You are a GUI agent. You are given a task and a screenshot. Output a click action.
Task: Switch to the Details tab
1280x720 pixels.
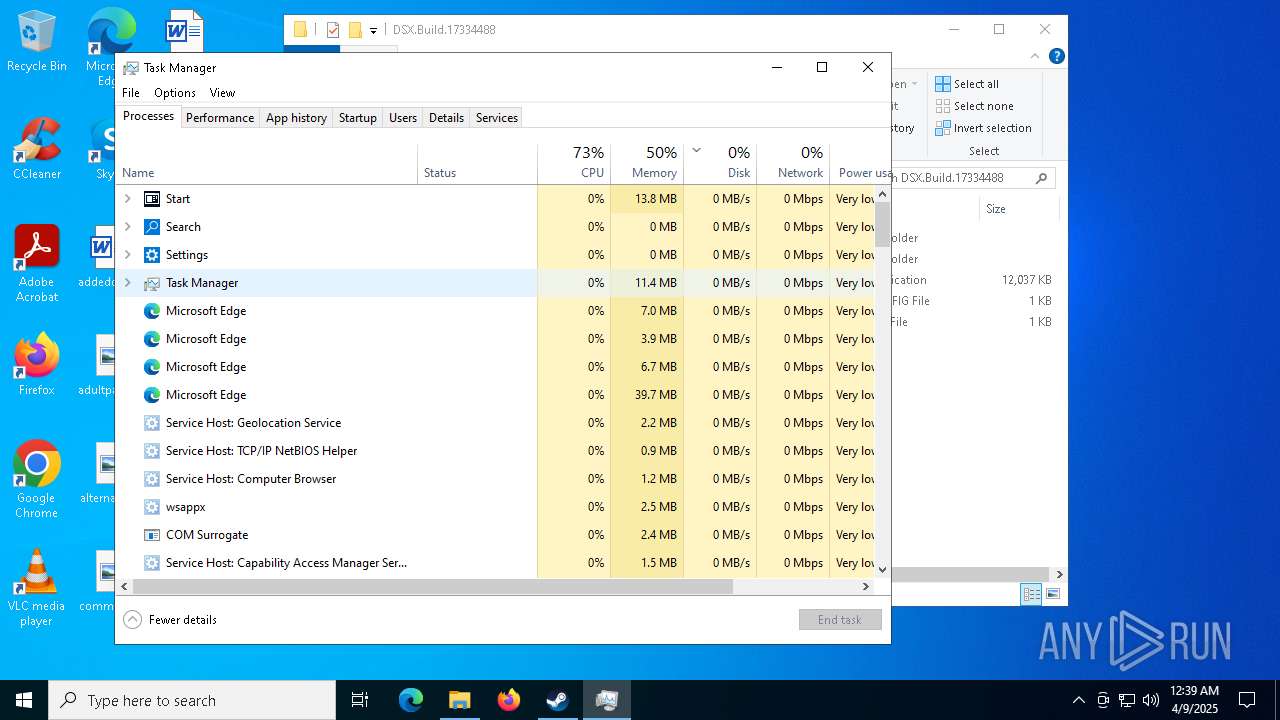(x=446, y=118)
